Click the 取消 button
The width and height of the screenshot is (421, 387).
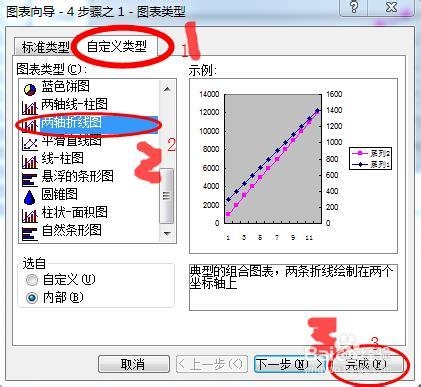133,364
